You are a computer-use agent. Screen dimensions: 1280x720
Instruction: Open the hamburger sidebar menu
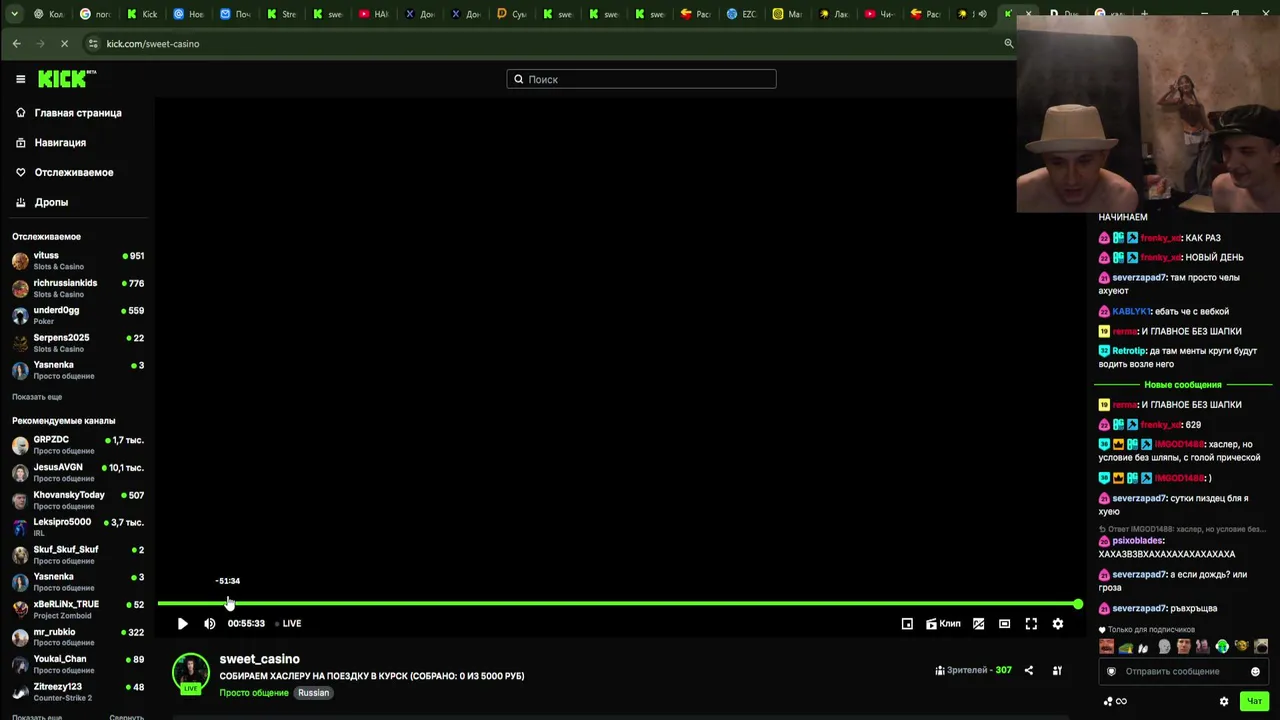[20, 79]
